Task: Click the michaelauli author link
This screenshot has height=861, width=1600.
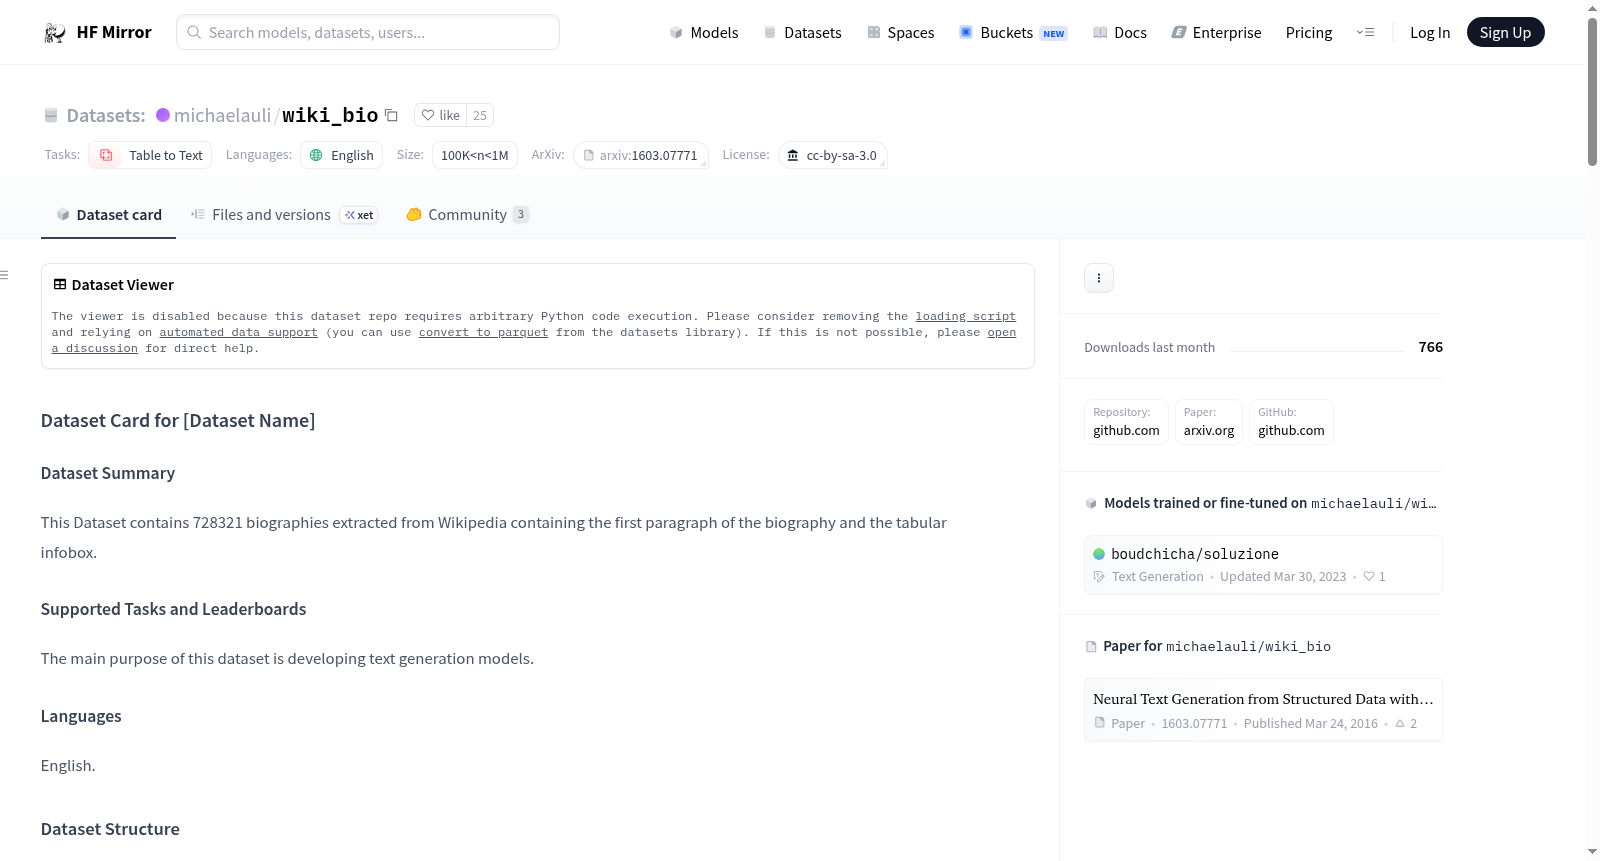Action: pyautogui.click(x=222, y=115)
